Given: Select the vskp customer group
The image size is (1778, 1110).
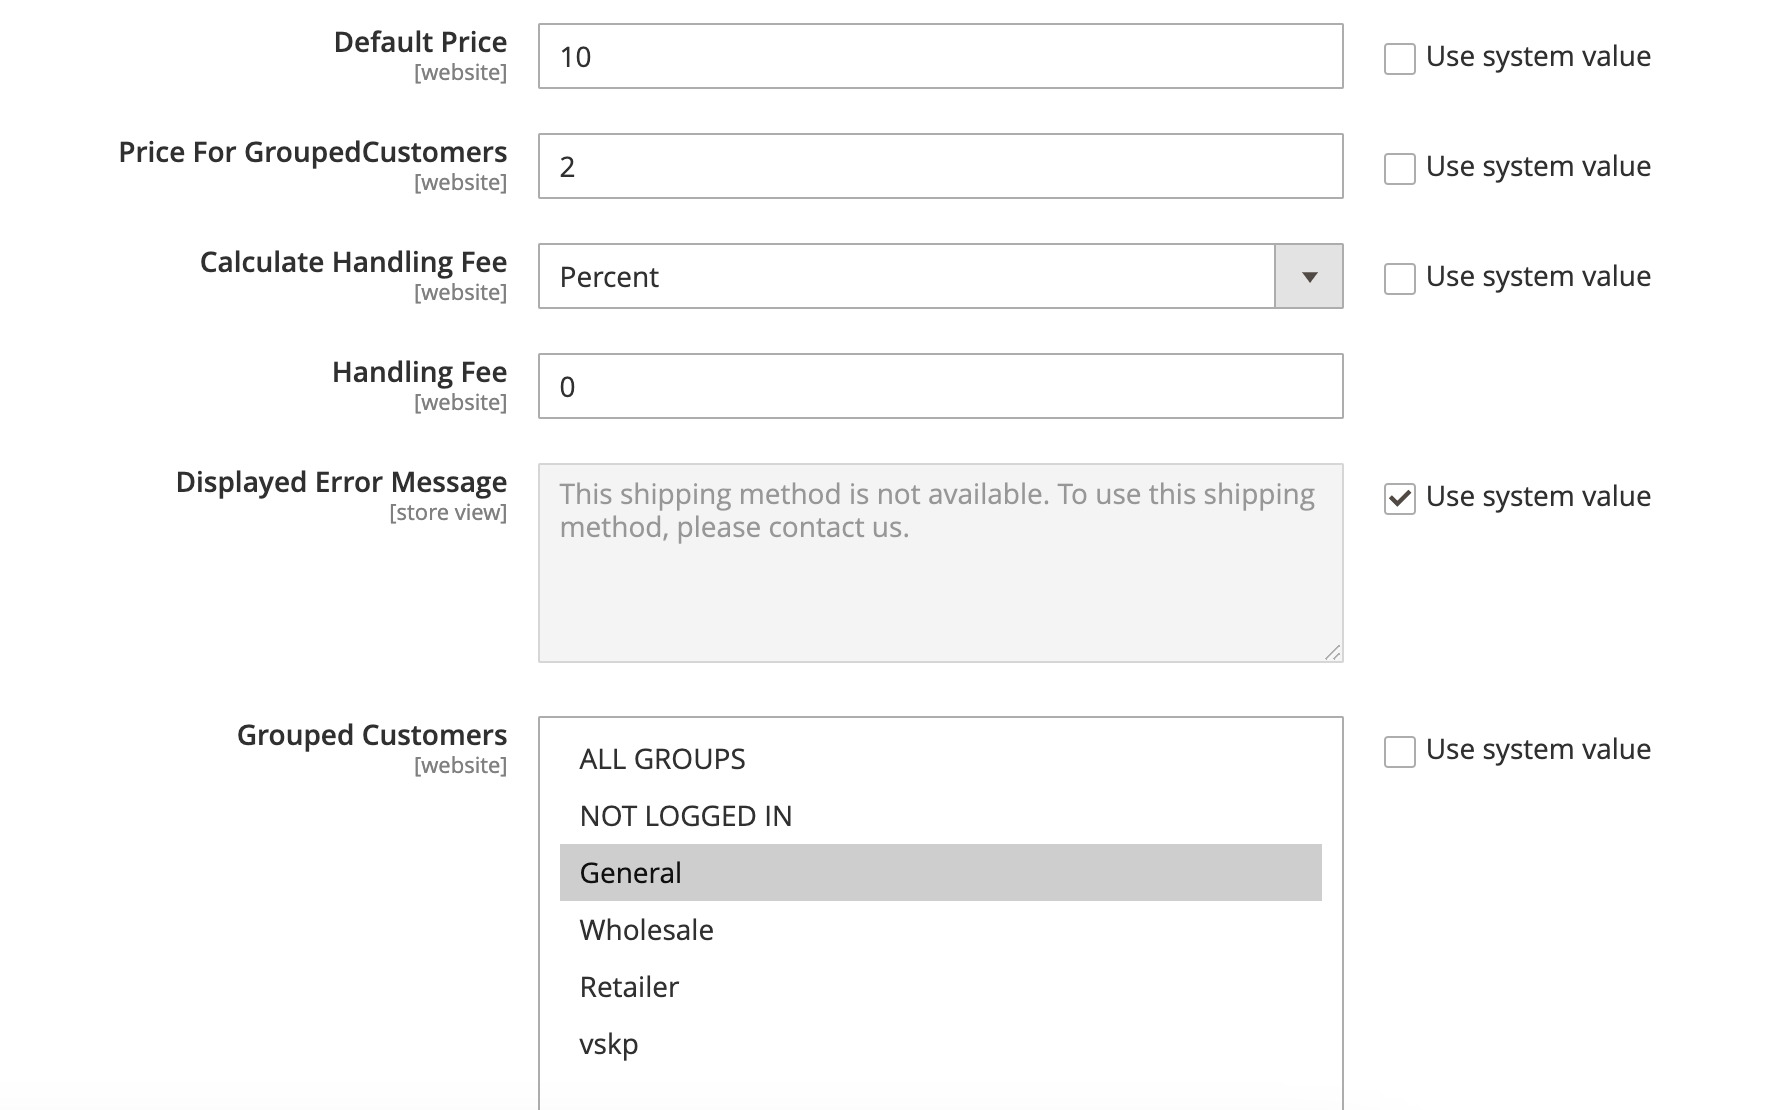Looking at the screenshot, I should (608, 1044).
